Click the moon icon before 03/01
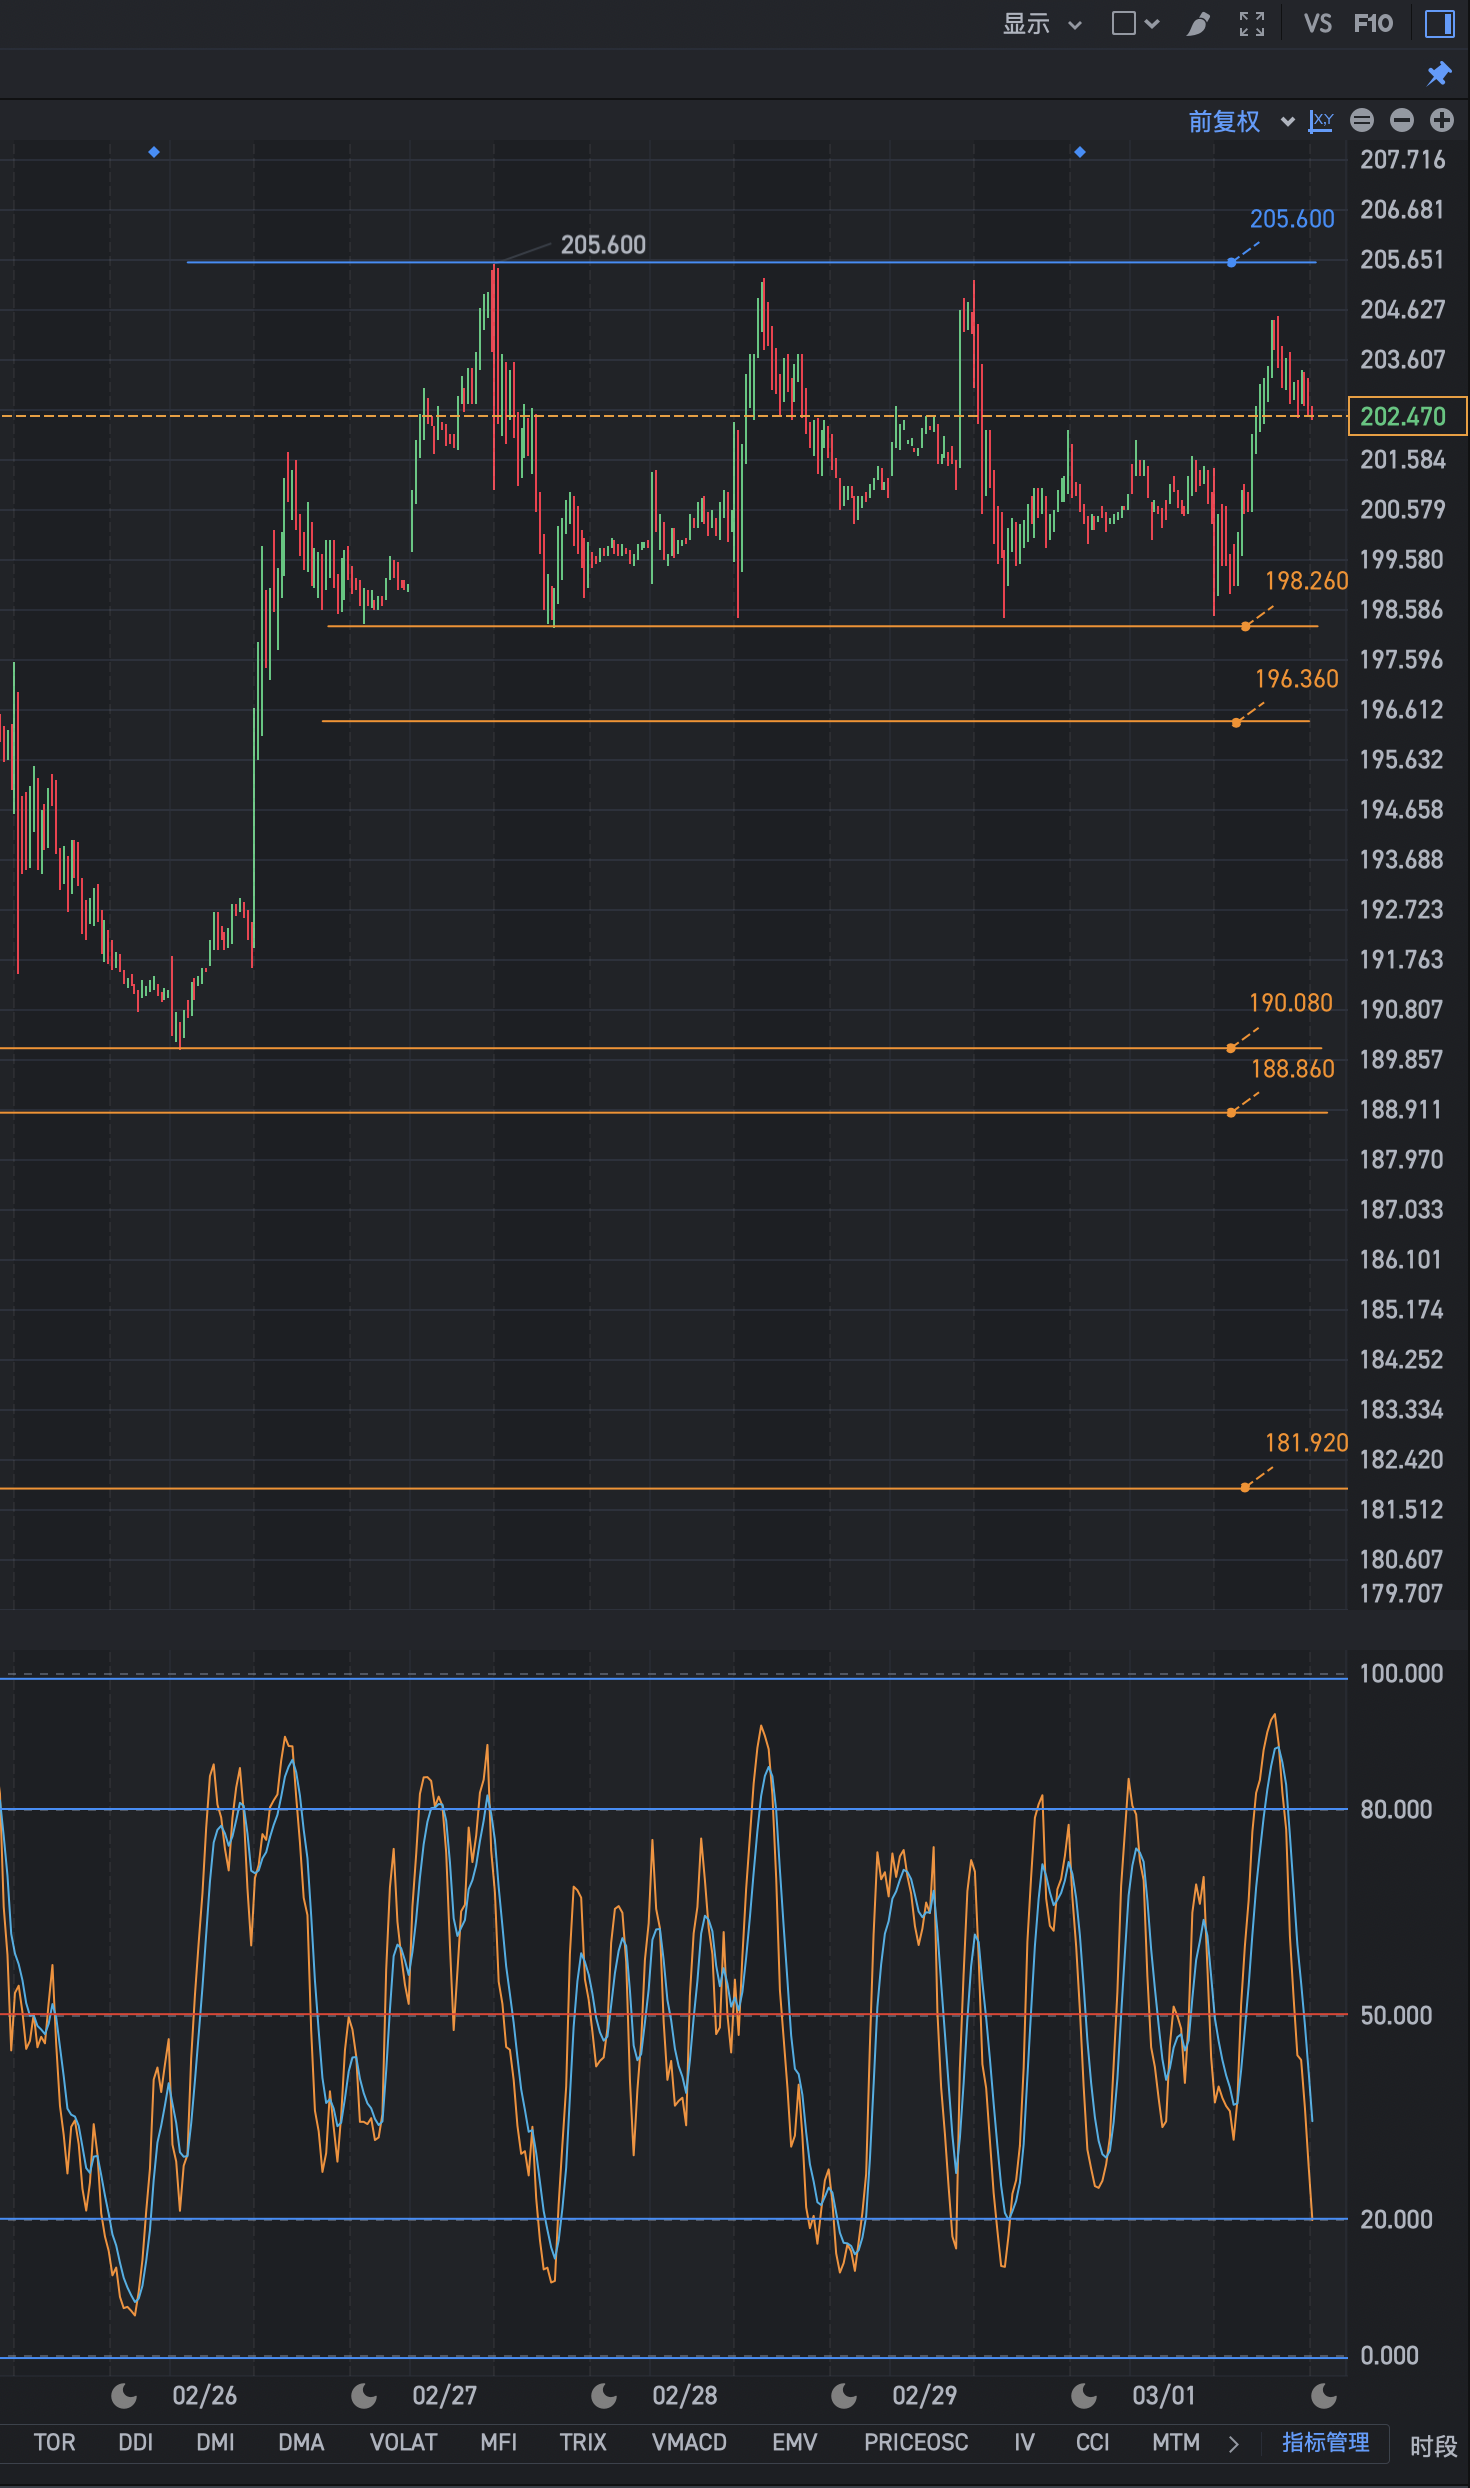 pos(1084,2395)
